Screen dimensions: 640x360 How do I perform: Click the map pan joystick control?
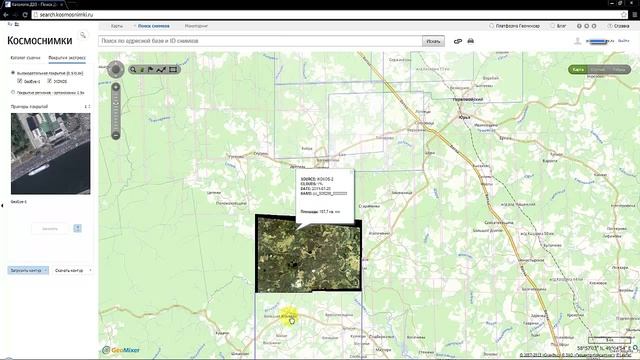click(116, 70)
